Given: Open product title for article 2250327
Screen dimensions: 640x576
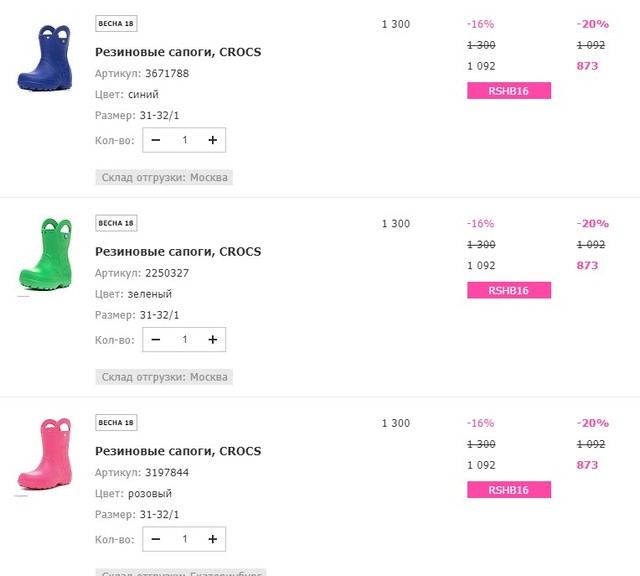Looking at the screenshot, I should [x=178, y=251].
